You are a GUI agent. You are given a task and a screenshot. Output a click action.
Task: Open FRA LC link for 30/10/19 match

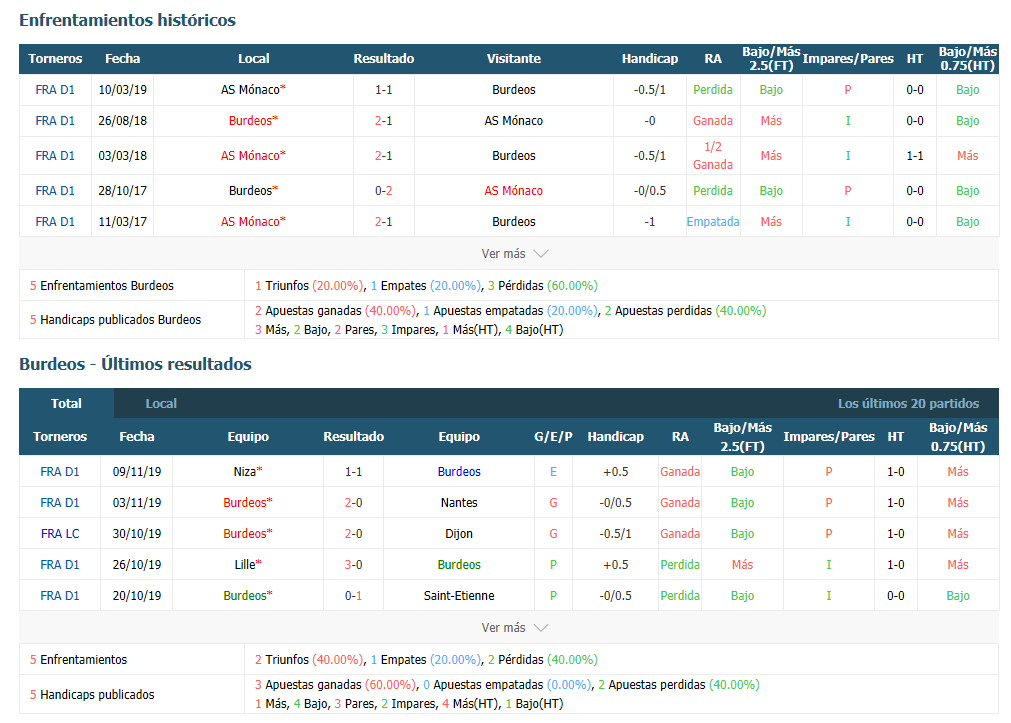[60, 533]
